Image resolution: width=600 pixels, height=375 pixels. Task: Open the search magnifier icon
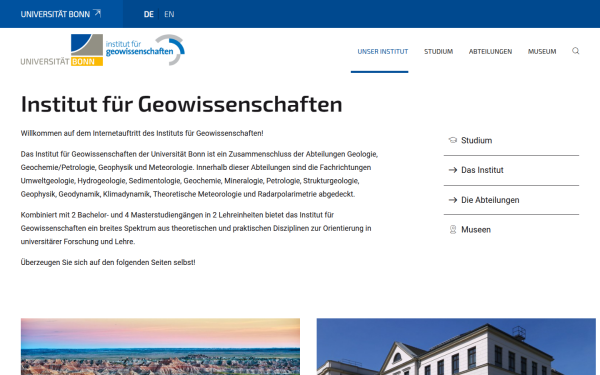tap(576, 51)
